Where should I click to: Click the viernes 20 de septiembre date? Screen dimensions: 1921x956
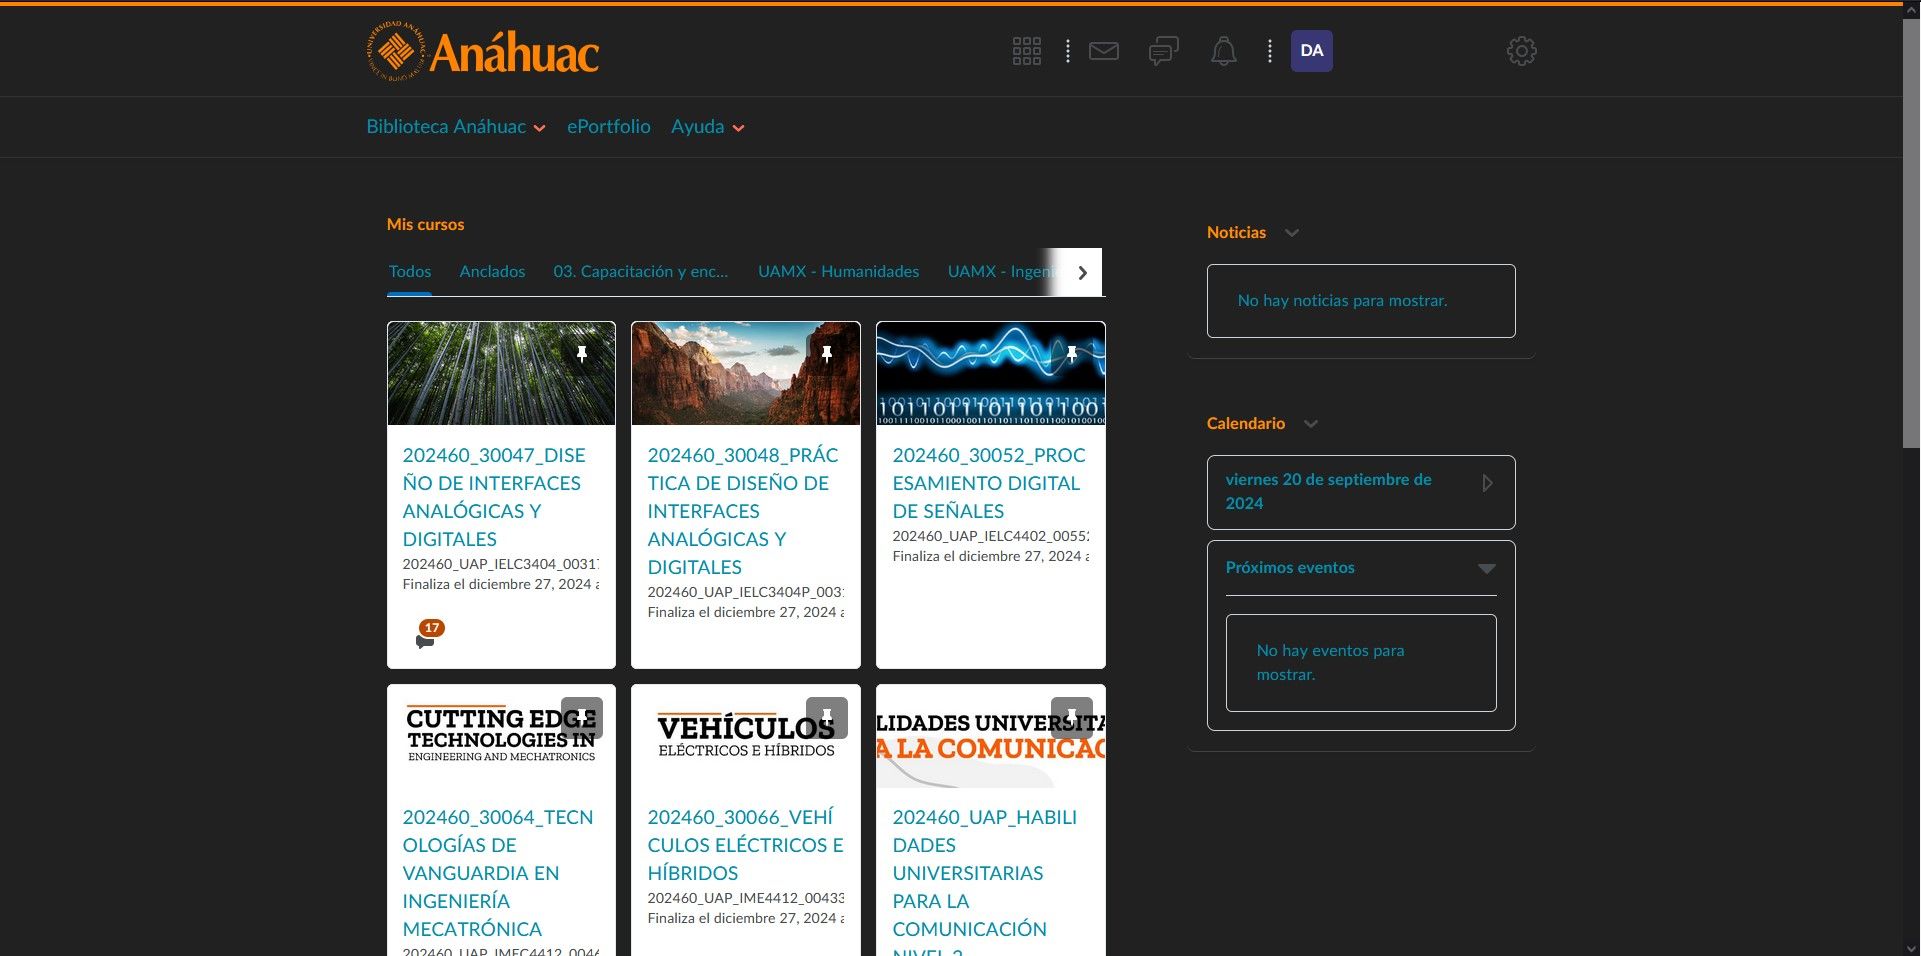[x=1329, y=491]
